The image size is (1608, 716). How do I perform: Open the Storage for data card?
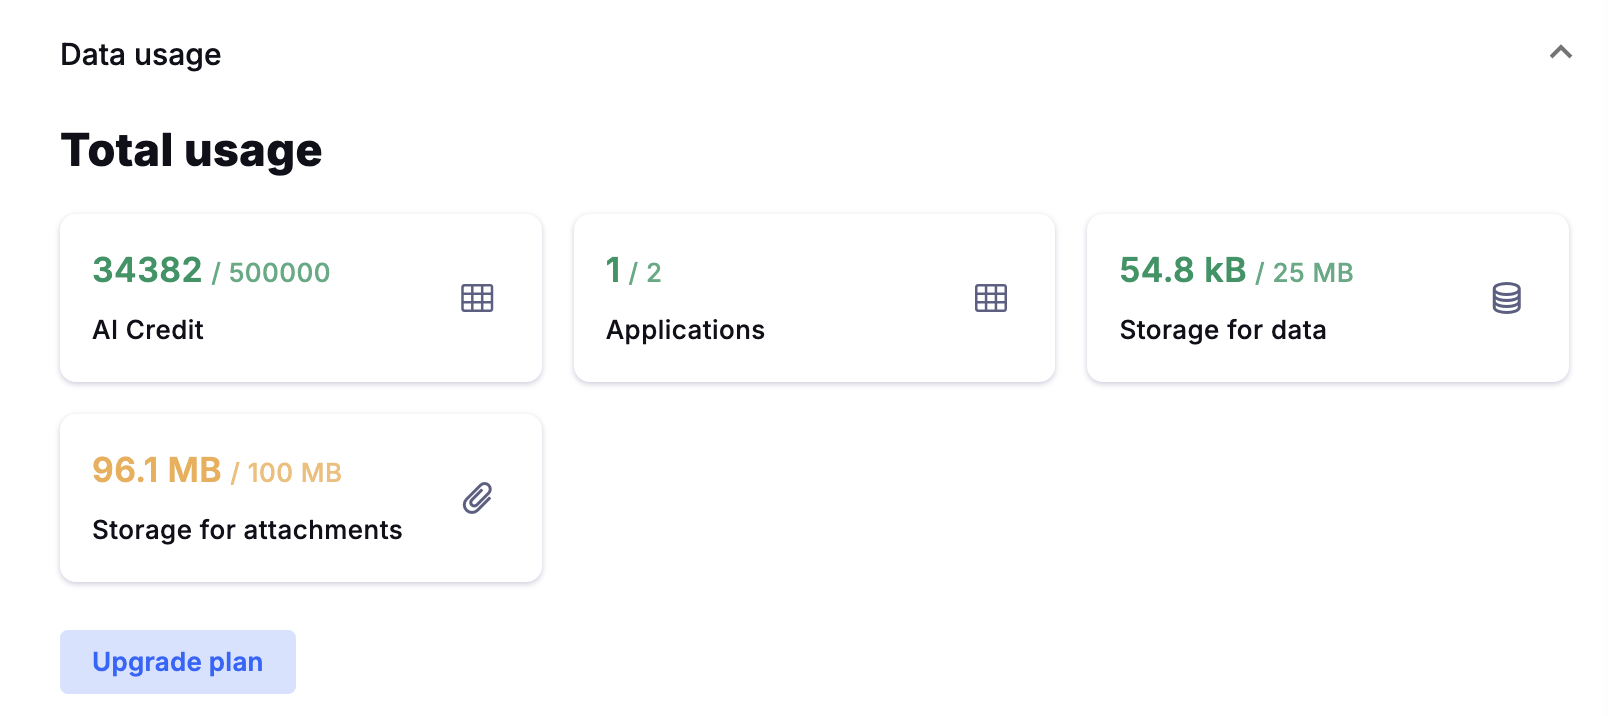pyautogui.click(x=1327, y=298)
